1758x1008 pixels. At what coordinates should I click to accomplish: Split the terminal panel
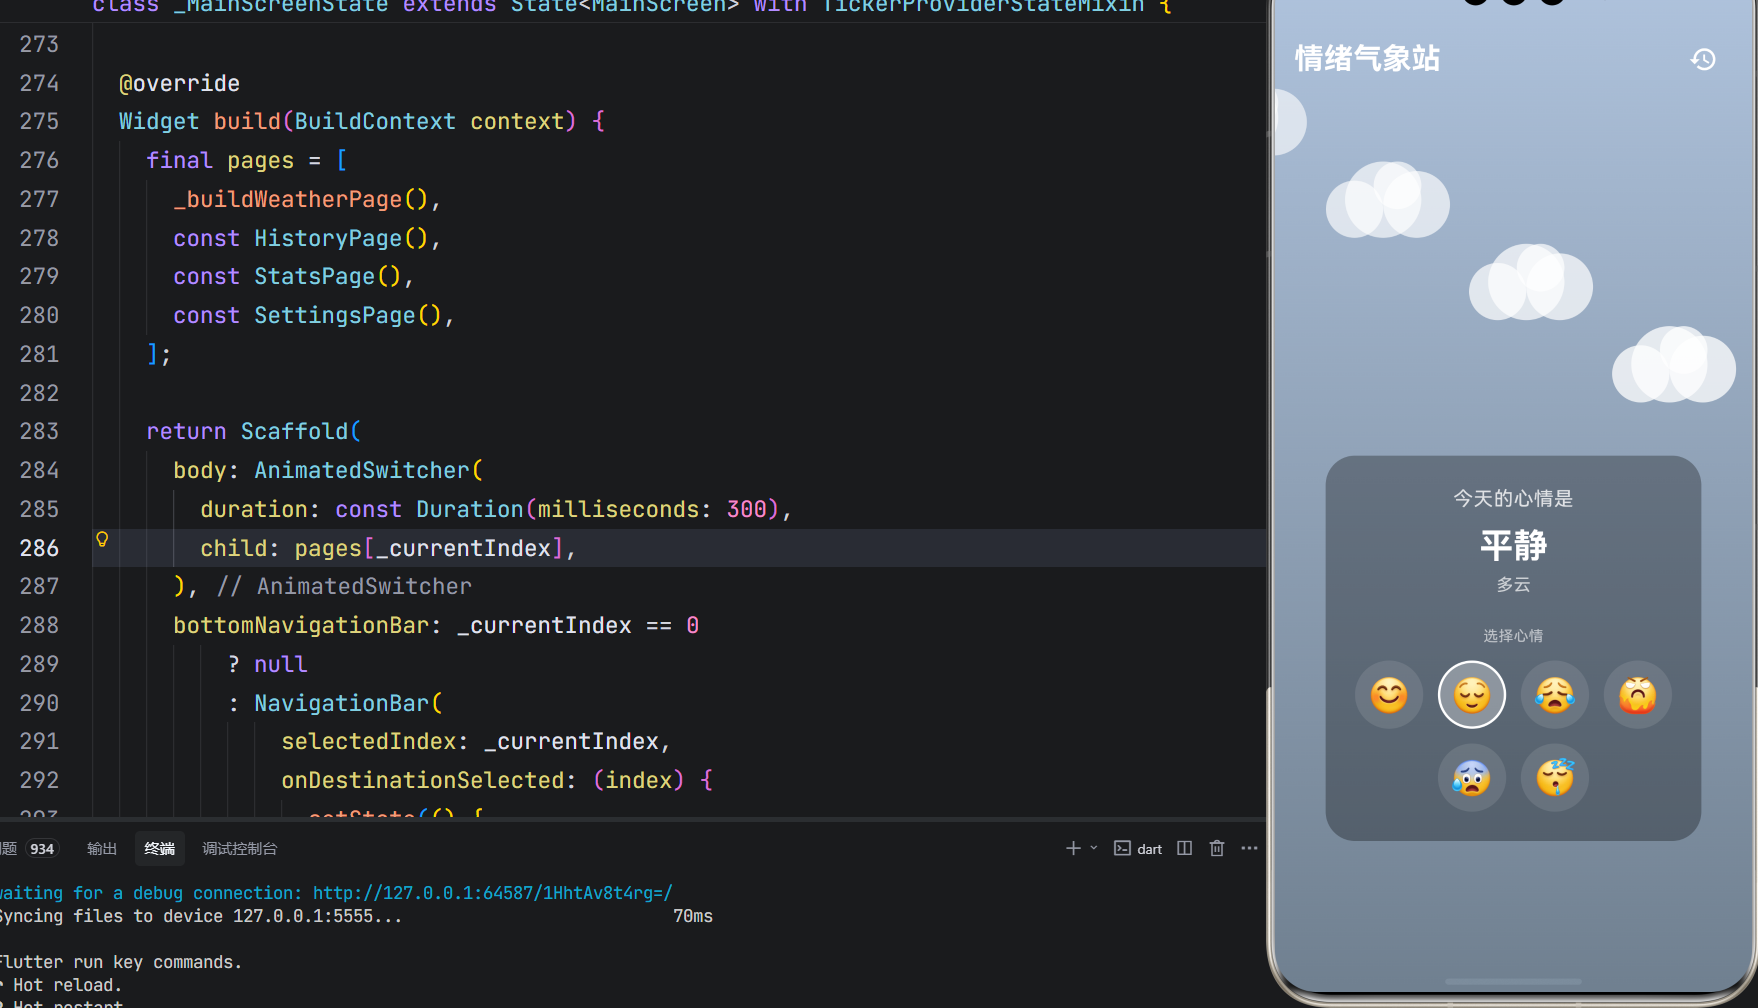click(x=1185, y=848)
